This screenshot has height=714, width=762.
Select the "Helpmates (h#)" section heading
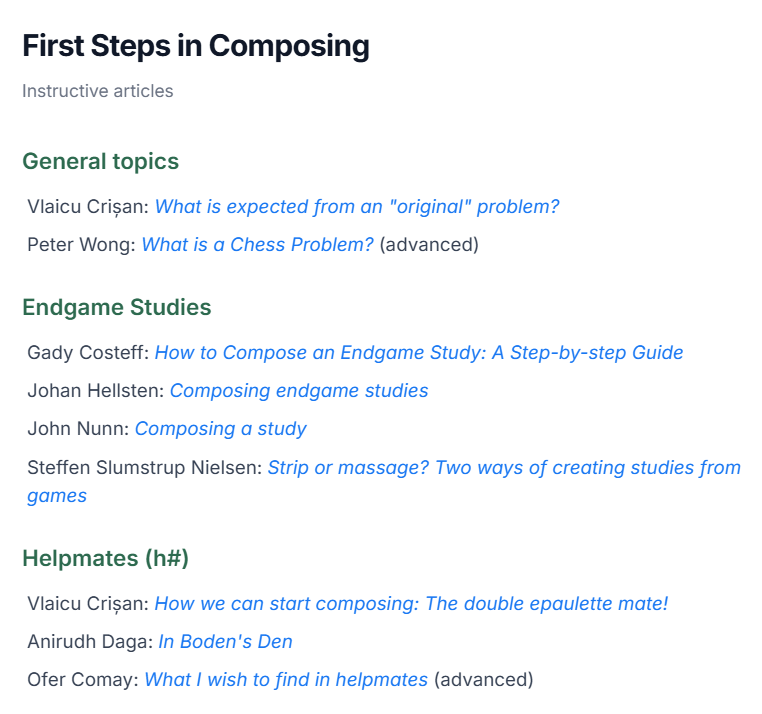tap(105, 559)
